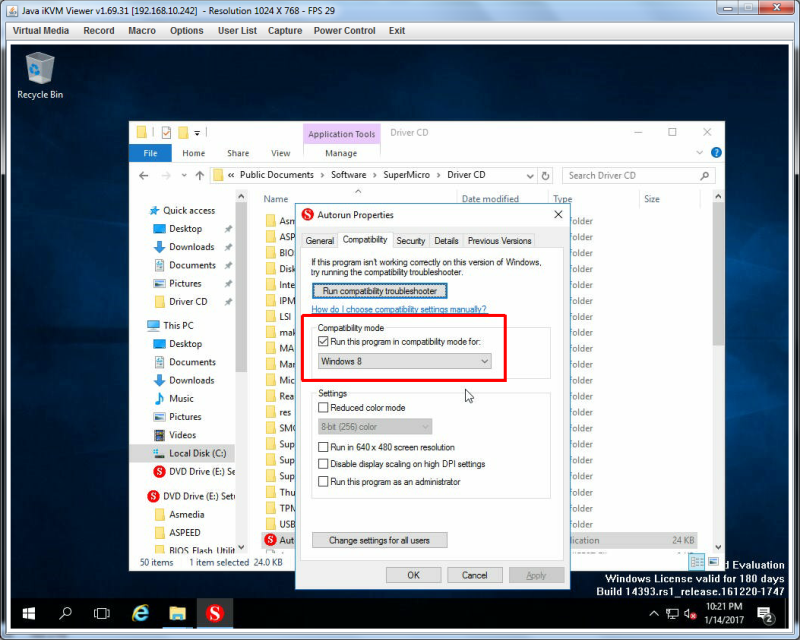The width and height of the screenshot is (800, 640).
Task: Sort by Date modified column header
Action: [490, 199]
